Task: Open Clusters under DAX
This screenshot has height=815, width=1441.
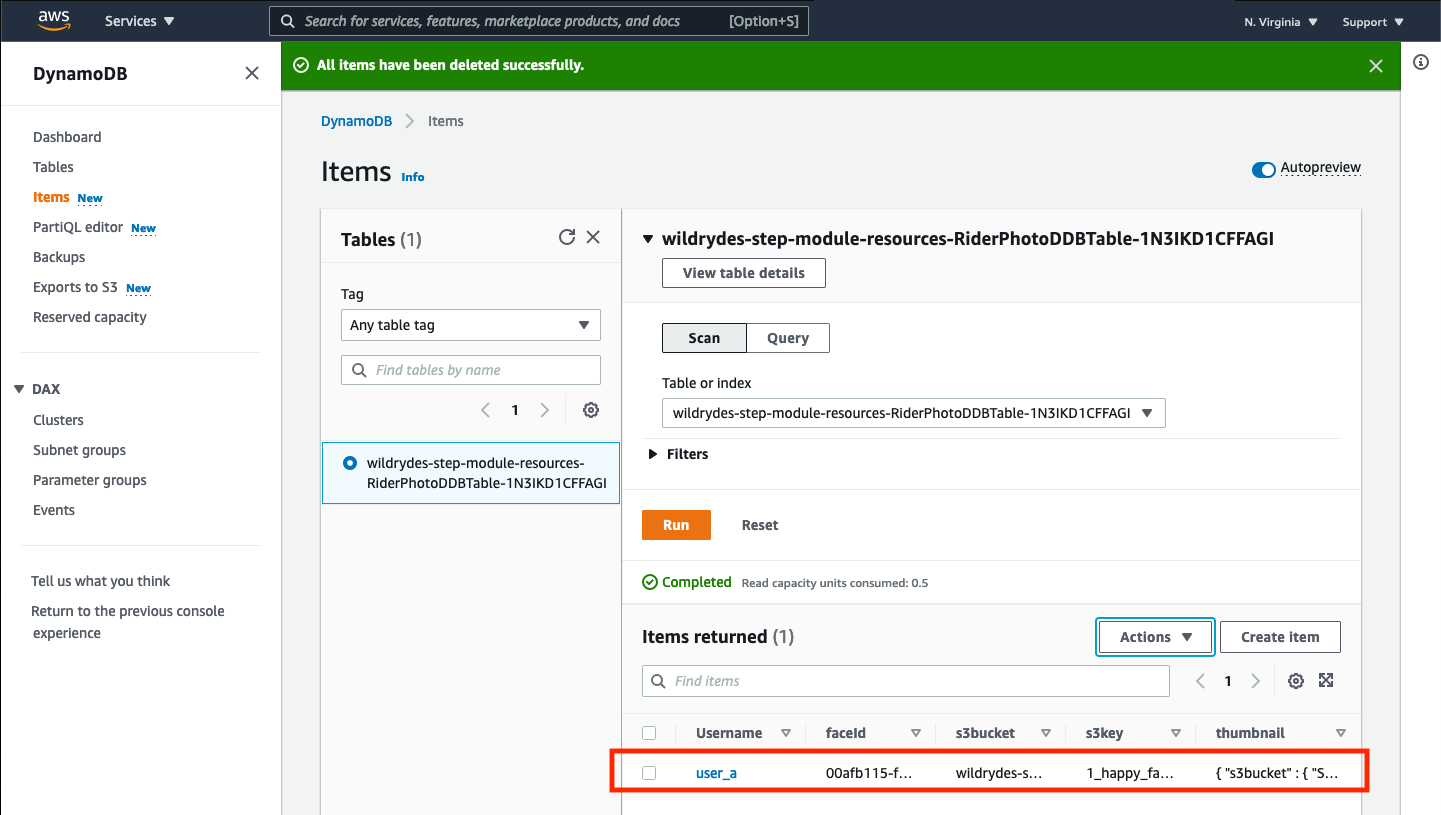Action: point(58,420)
